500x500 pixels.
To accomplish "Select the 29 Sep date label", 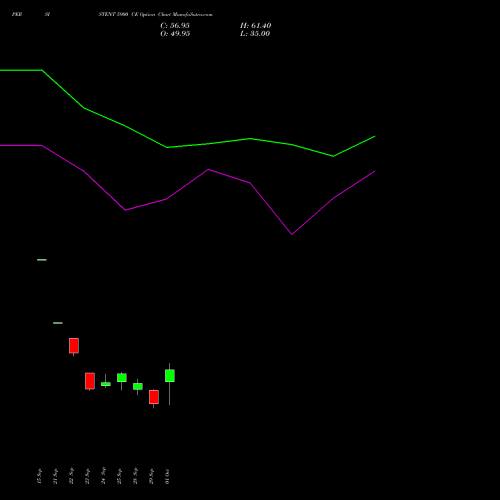I will (151, 476).
